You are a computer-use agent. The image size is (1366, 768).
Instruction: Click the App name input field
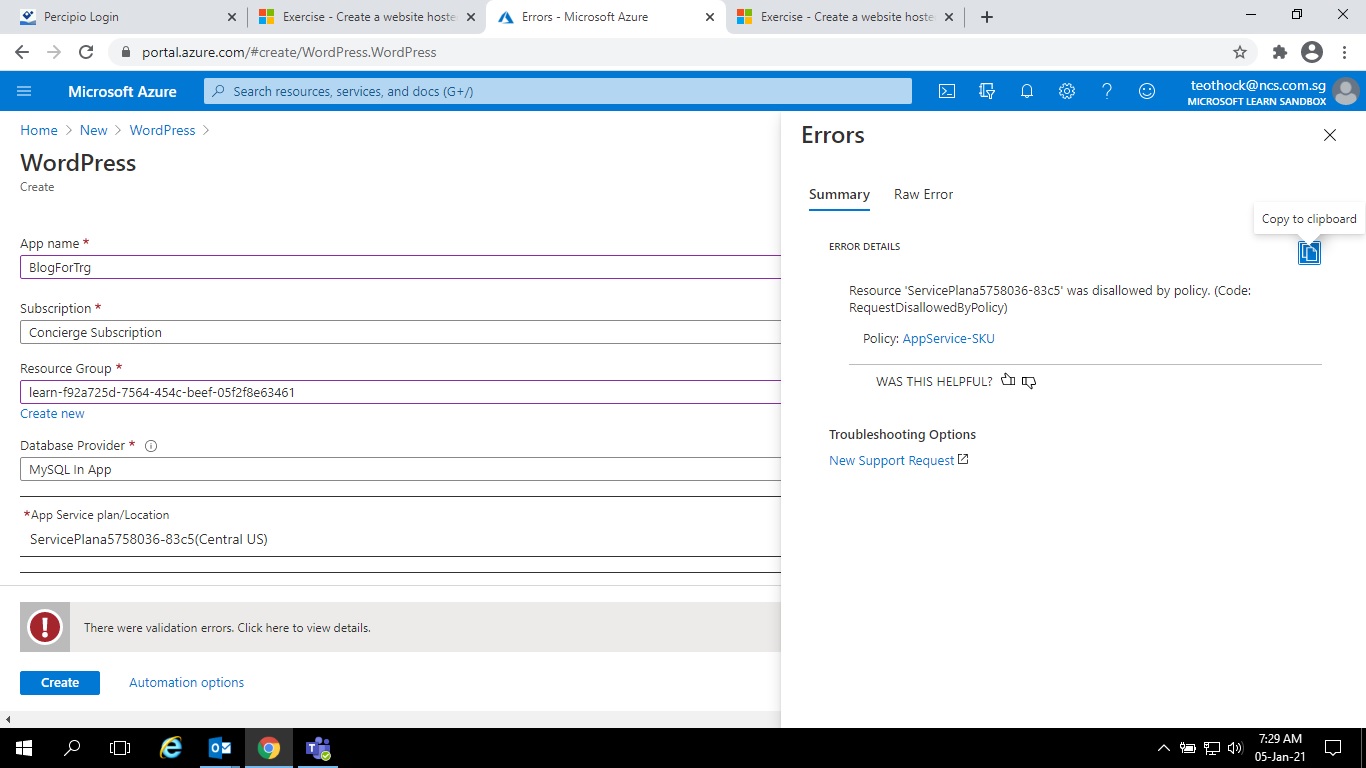[x=400, y=267]
